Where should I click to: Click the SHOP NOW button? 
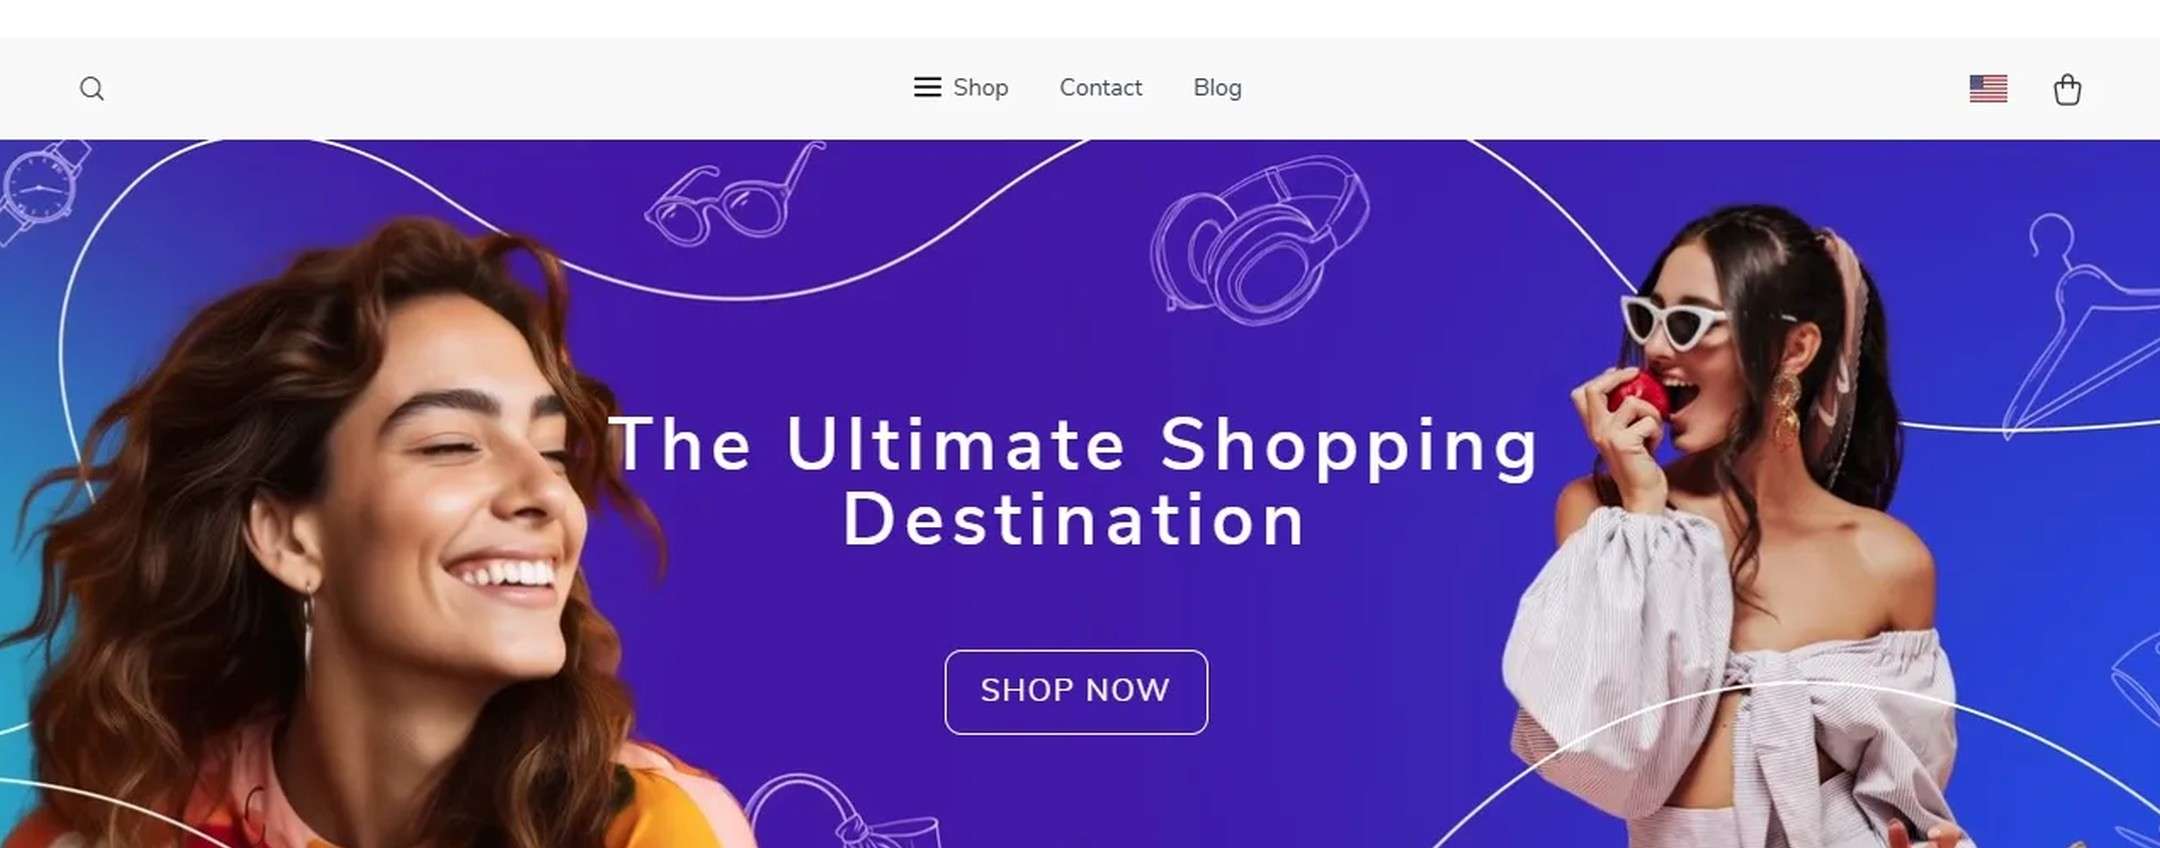(x=1076, y=692)
